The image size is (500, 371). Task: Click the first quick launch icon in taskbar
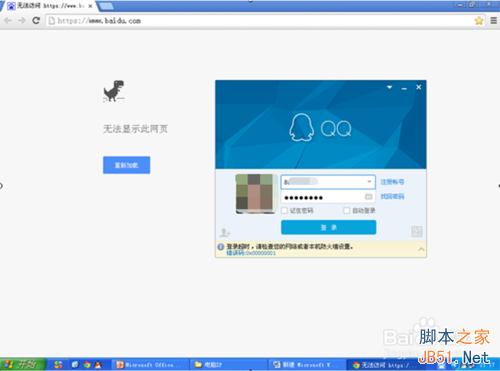(58, 365)
